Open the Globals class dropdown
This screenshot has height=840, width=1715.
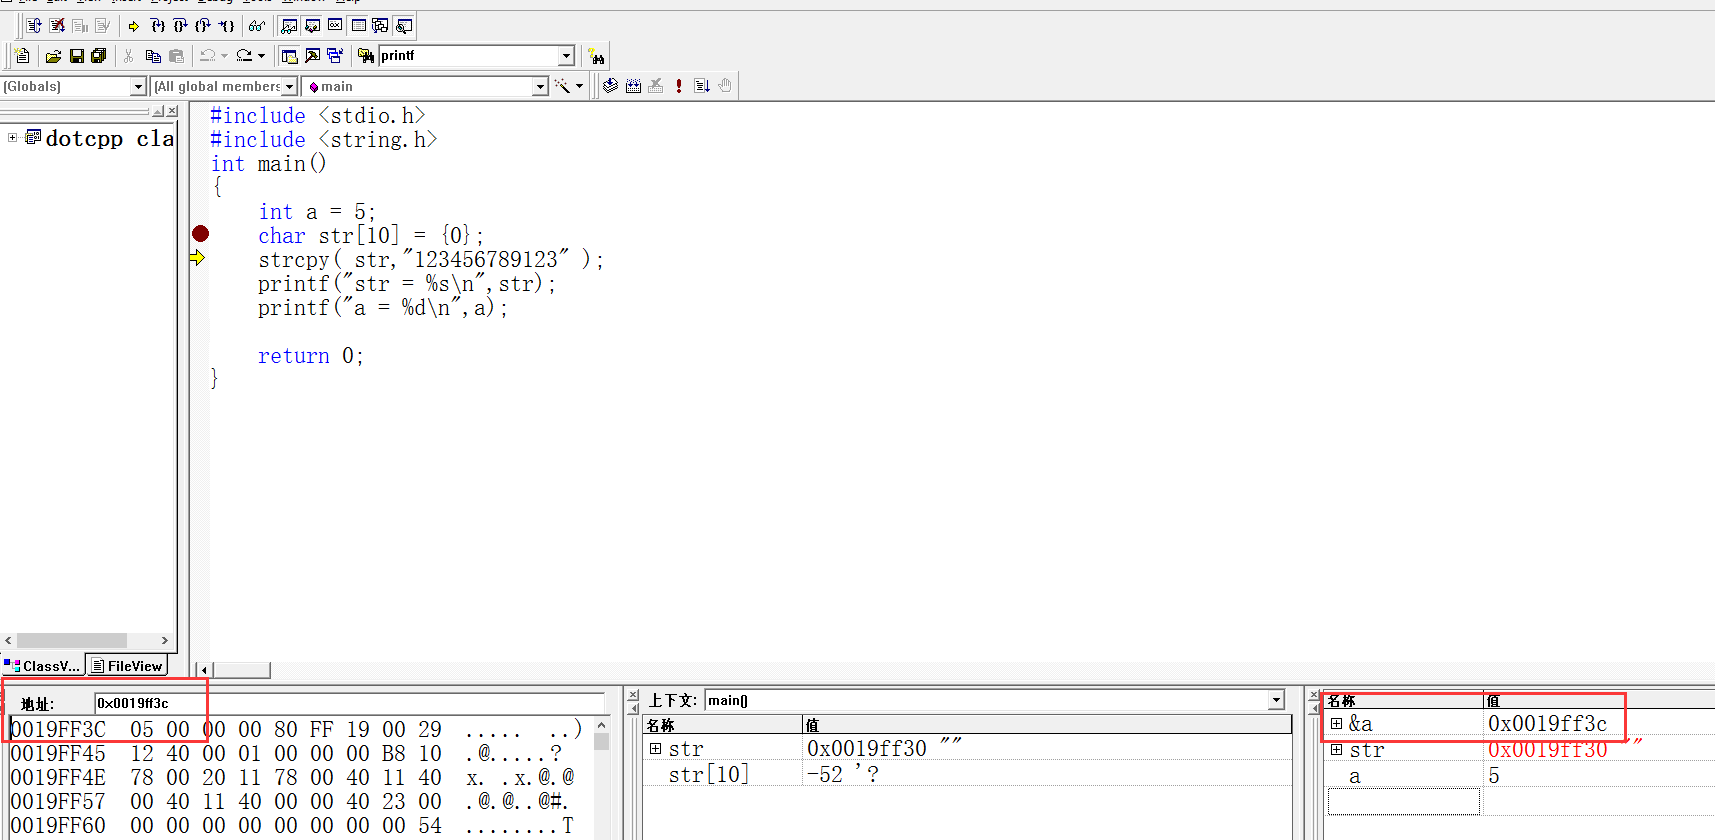[x=138, y=87]
